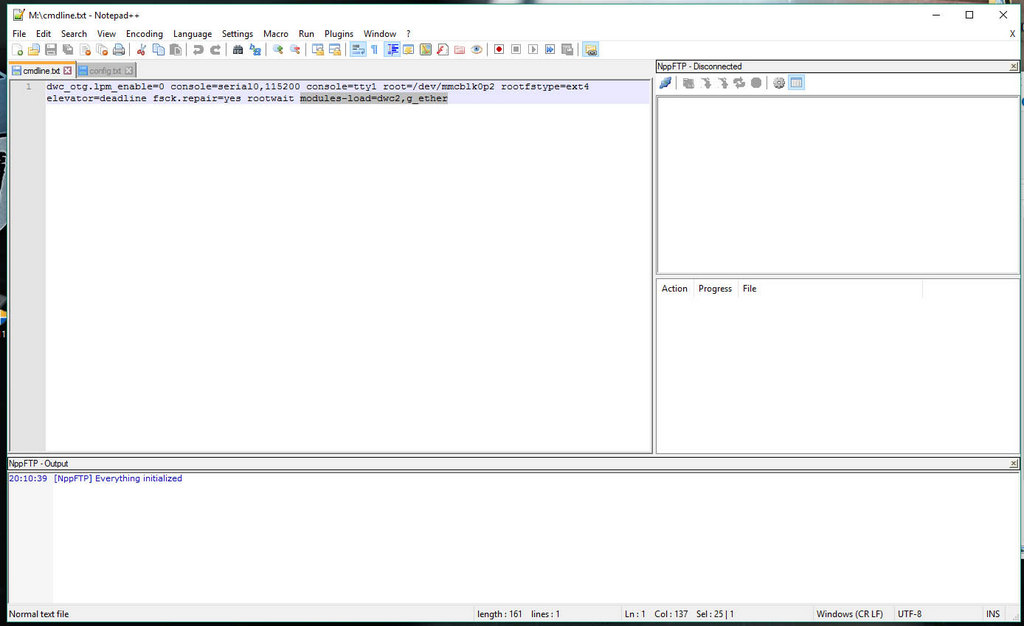Toggle show all characters pilcrow icon
Viewport: 1024px width, 626px height.
(374, 49)
